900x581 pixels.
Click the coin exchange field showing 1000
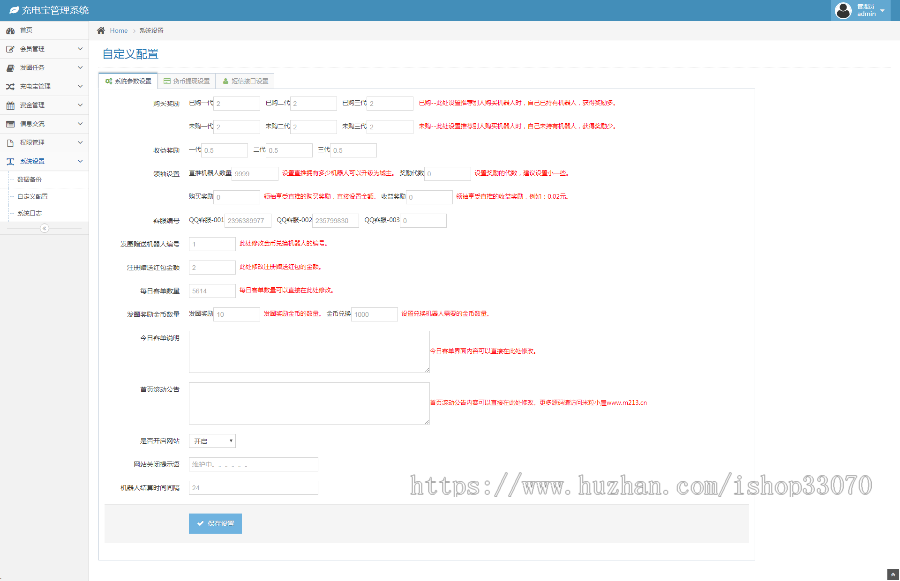[x=374, y=315]
